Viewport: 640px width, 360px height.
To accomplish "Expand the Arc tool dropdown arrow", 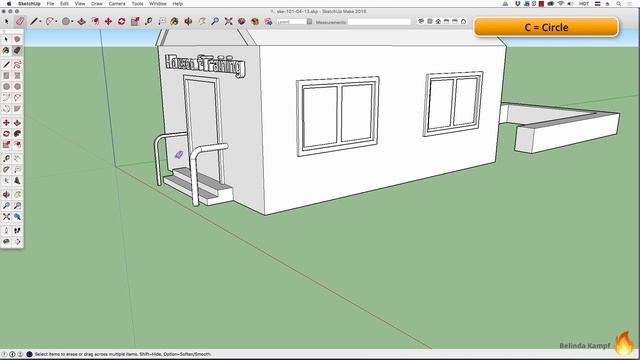I will click(x=56, y=22).
